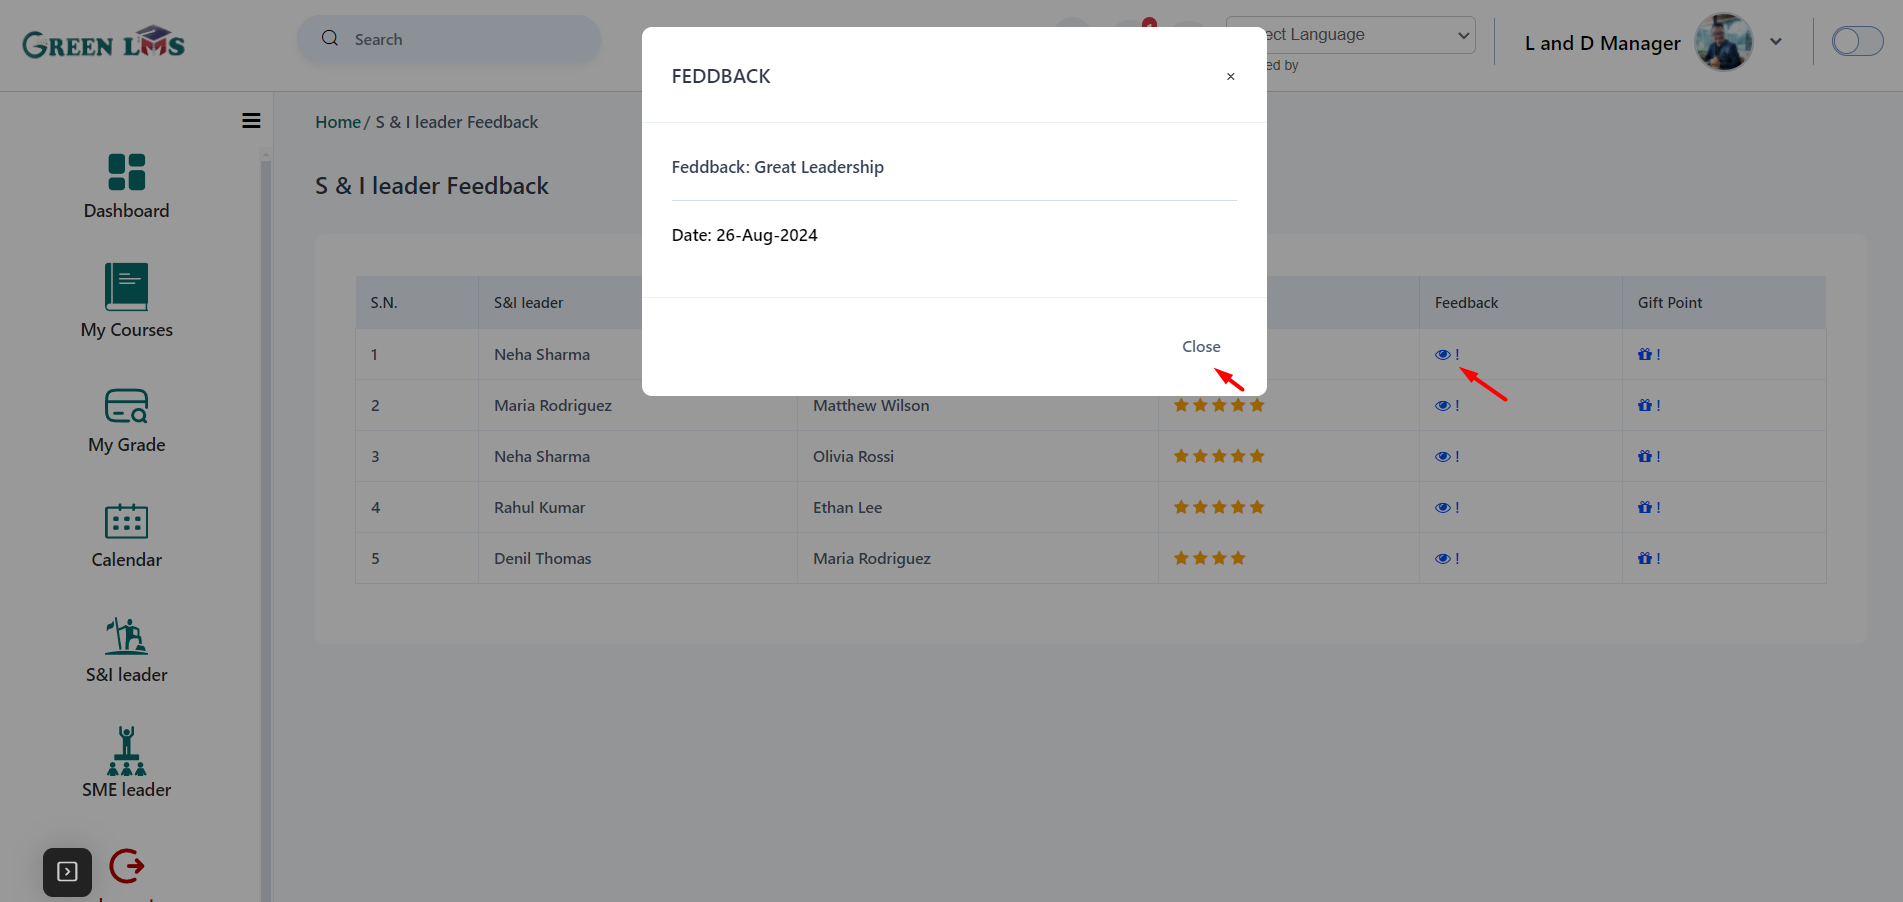Open the Dashboard sidebar icon

(127, 172)
